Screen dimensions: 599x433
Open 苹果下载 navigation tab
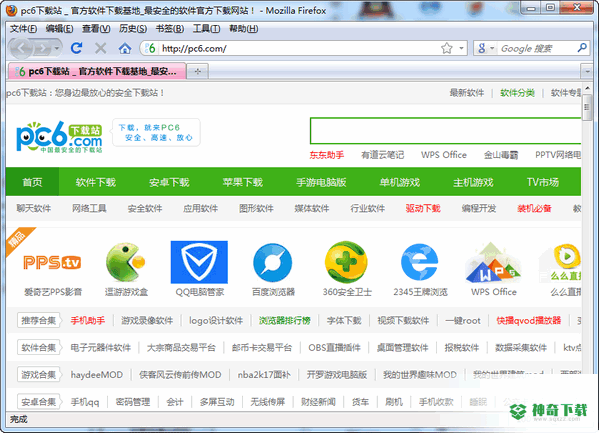243,182
